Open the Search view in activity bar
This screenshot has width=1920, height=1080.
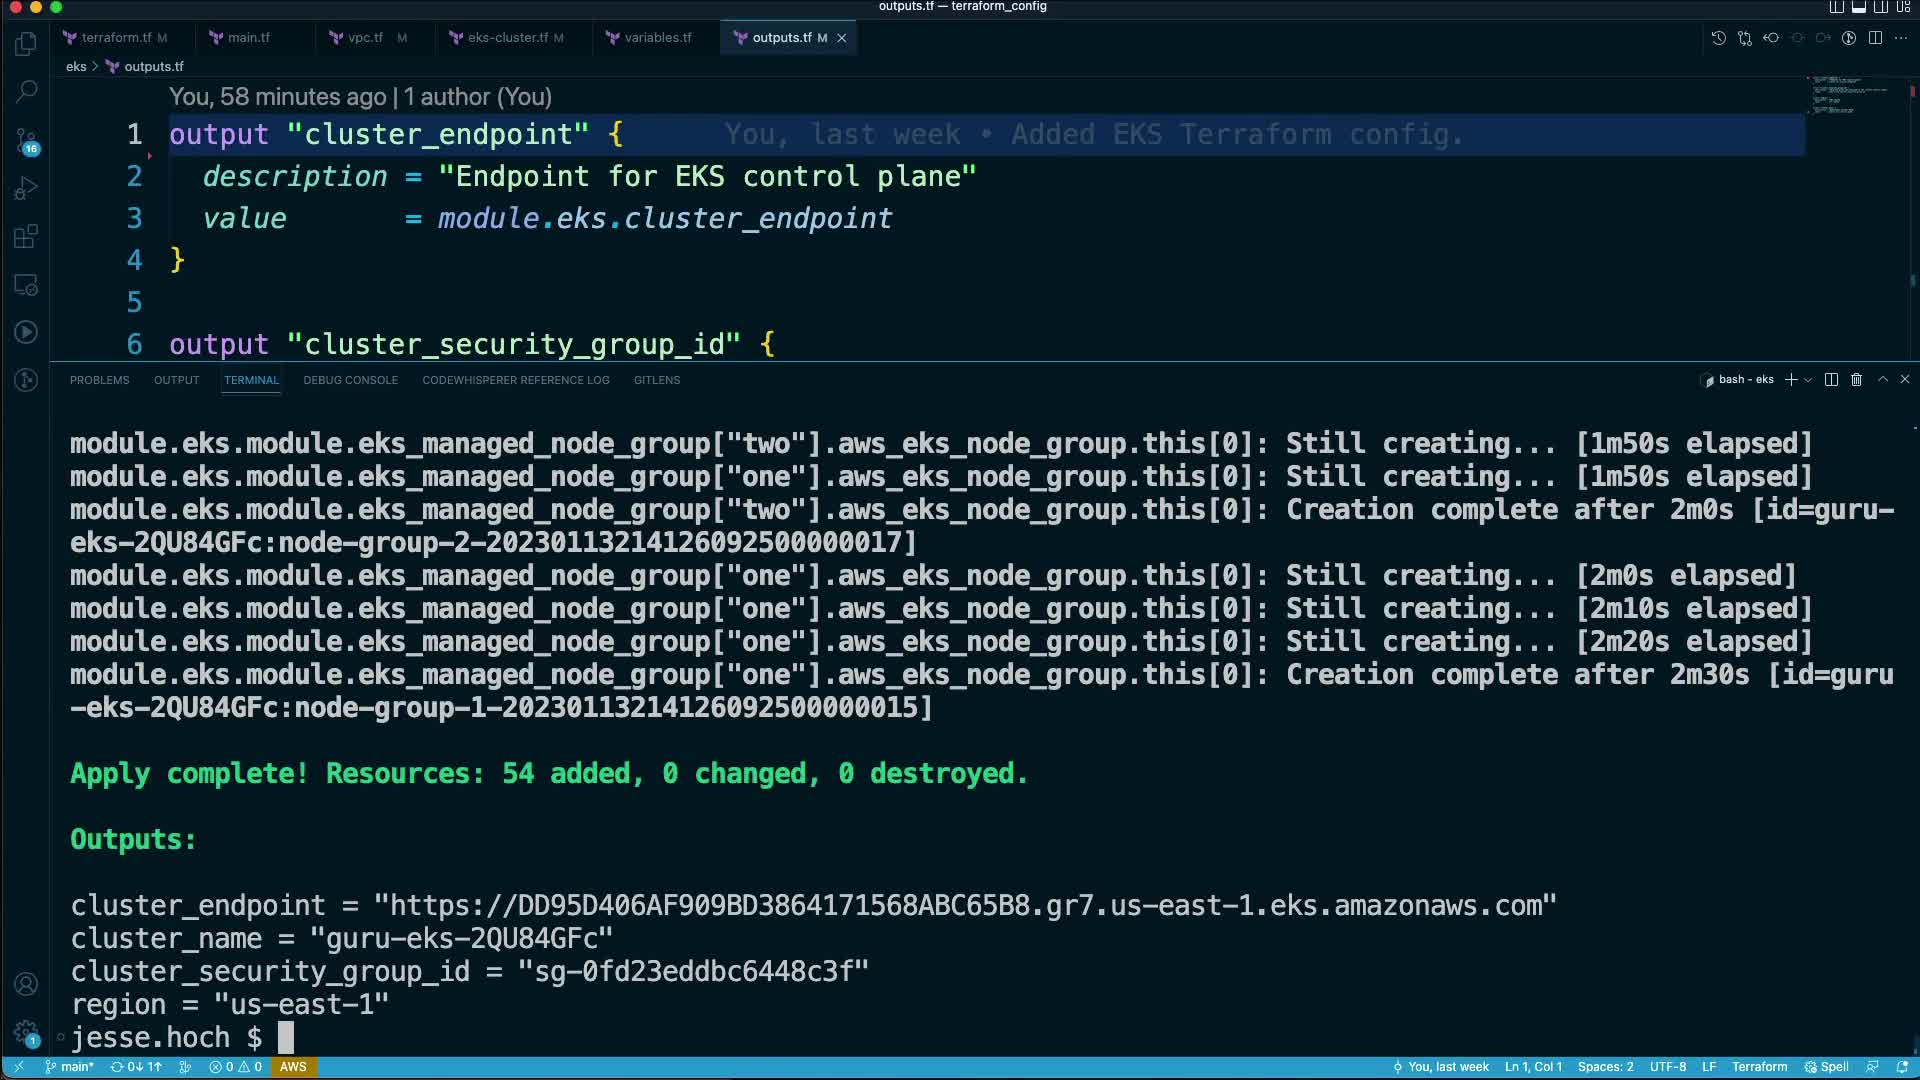pyautogui.click(x=27, y=92)
